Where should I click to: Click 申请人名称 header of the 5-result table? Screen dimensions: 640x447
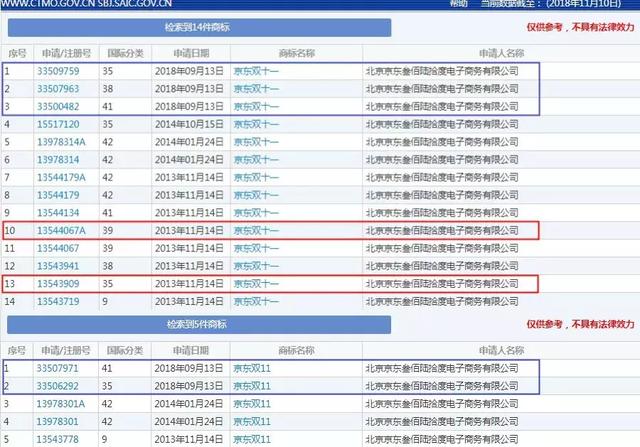pyautogui.click(x=501, y=350)
